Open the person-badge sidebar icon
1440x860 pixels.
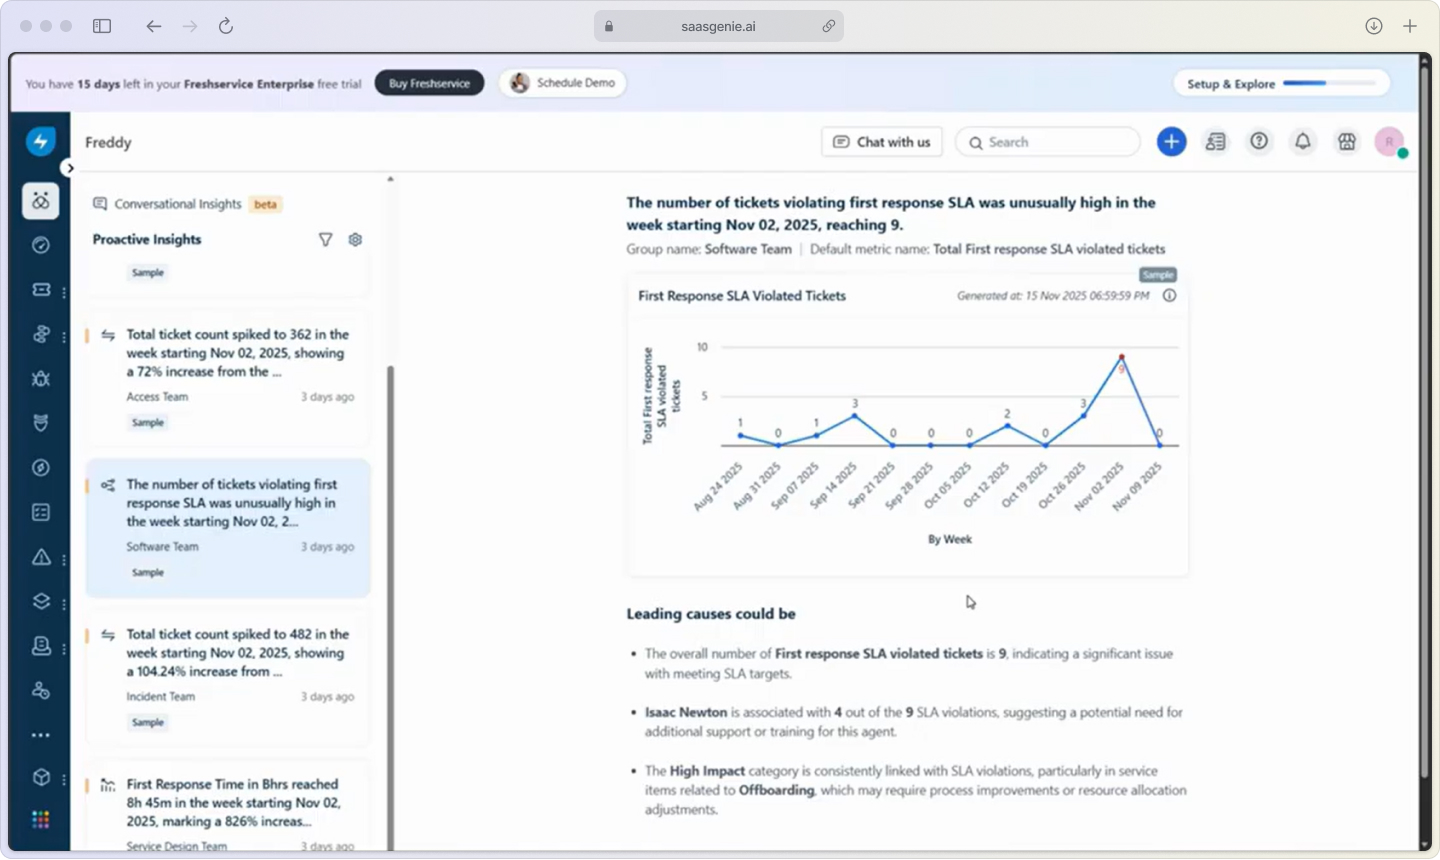41,646
